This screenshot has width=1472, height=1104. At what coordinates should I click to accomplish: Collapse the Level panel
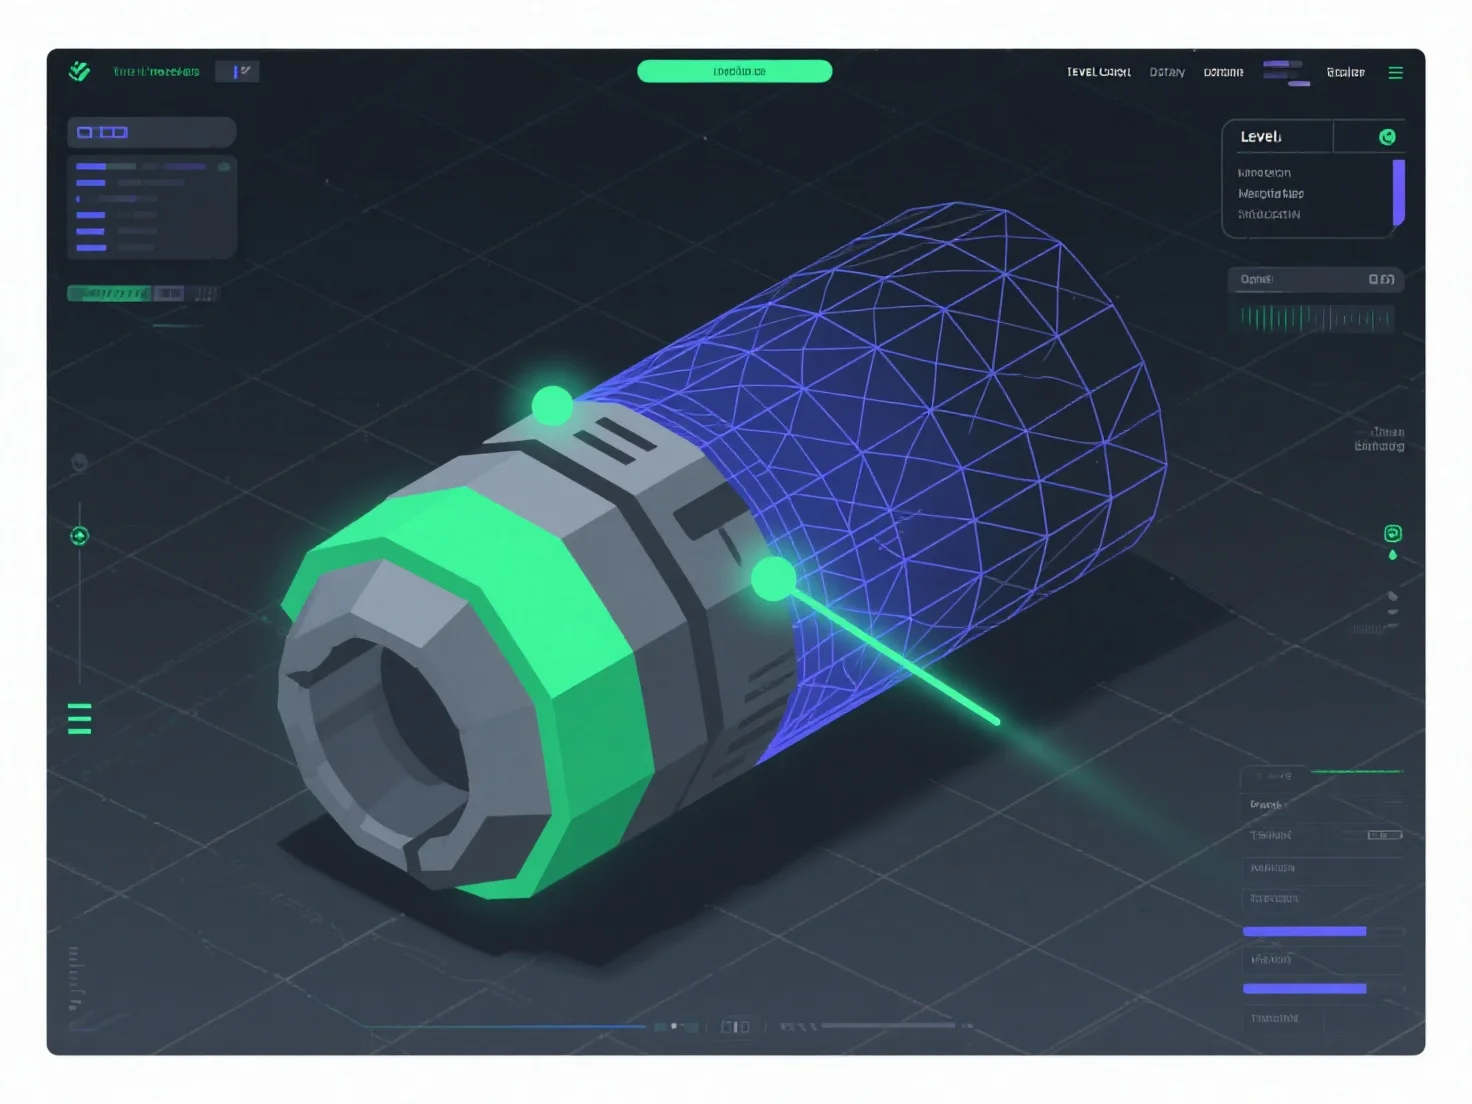point(1261,136)
